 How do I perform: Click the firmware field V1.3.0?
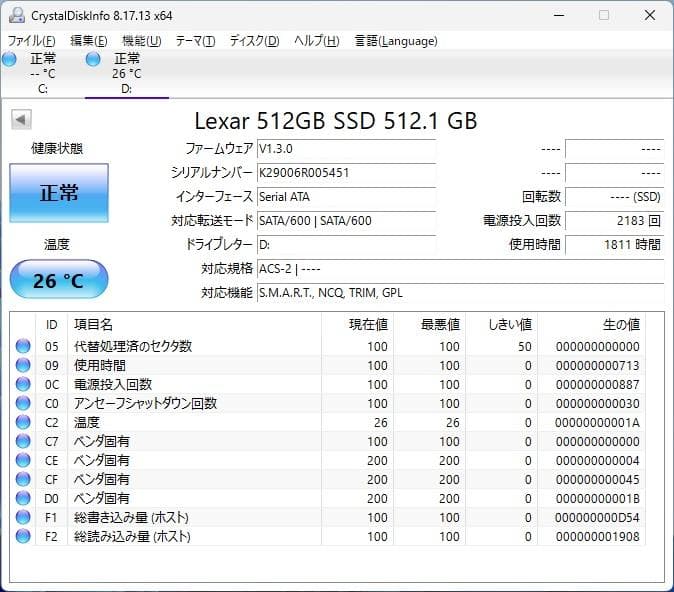coord(346,149)
